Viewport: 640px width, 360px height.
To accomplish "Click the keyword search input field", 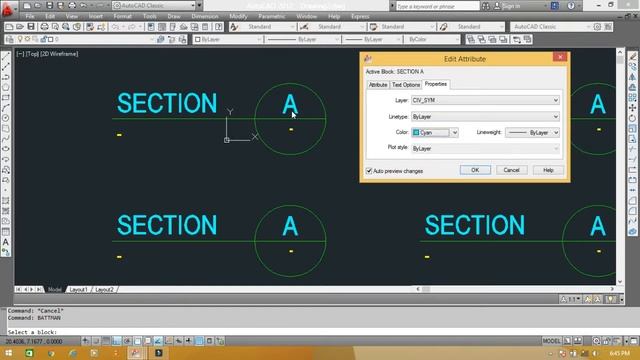I will [437, 6].
